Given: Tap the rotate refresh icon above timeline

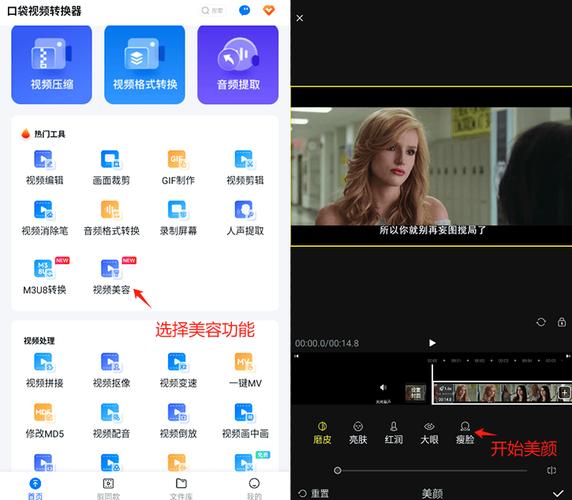Looking at the screenshot, I should pyautogui.click(x=541, y=322).
